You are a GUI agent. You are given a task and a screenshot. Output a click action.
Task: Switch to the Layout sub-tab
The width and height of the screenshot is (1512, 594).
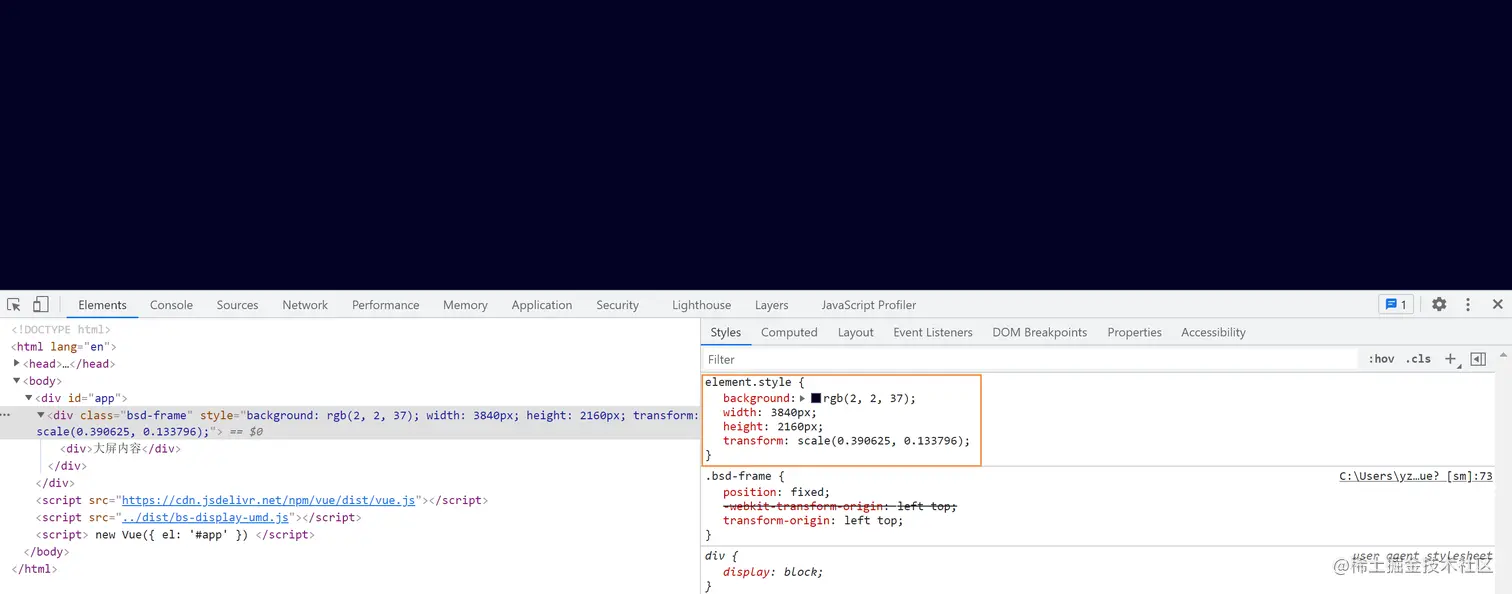pyautogui.click(x=855, y=332)
